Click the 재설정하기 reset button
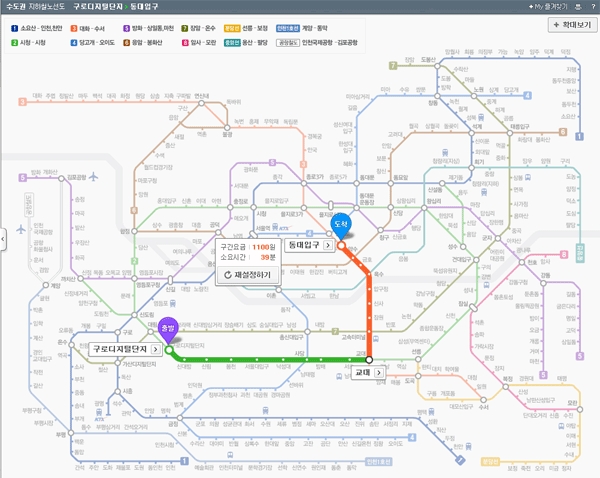The image size is (600, 478). (x=248, y=275)
